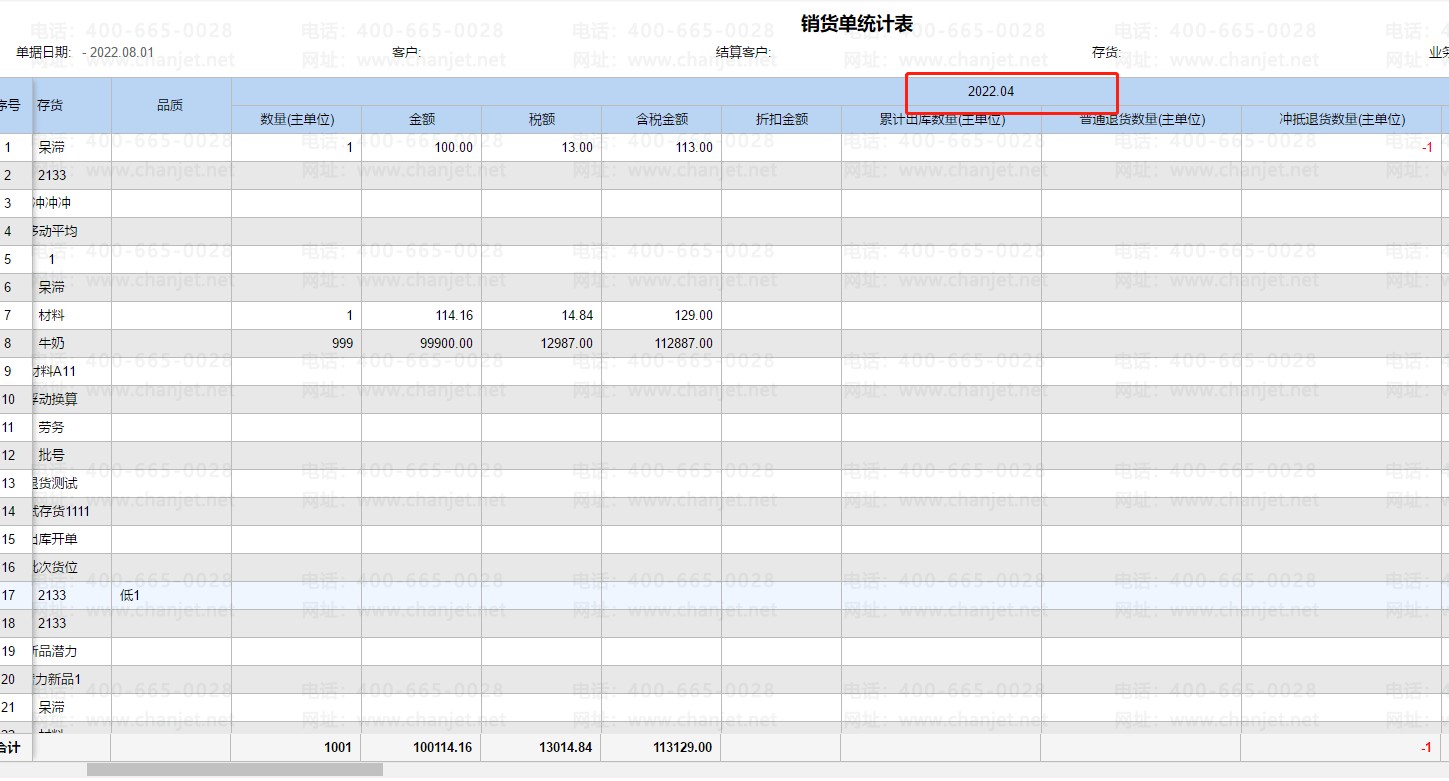Viewport: 1449px width, 781px height.
Task: Select the 冲抵退货数量(主单位) column header
Action: coord(1341,119)
